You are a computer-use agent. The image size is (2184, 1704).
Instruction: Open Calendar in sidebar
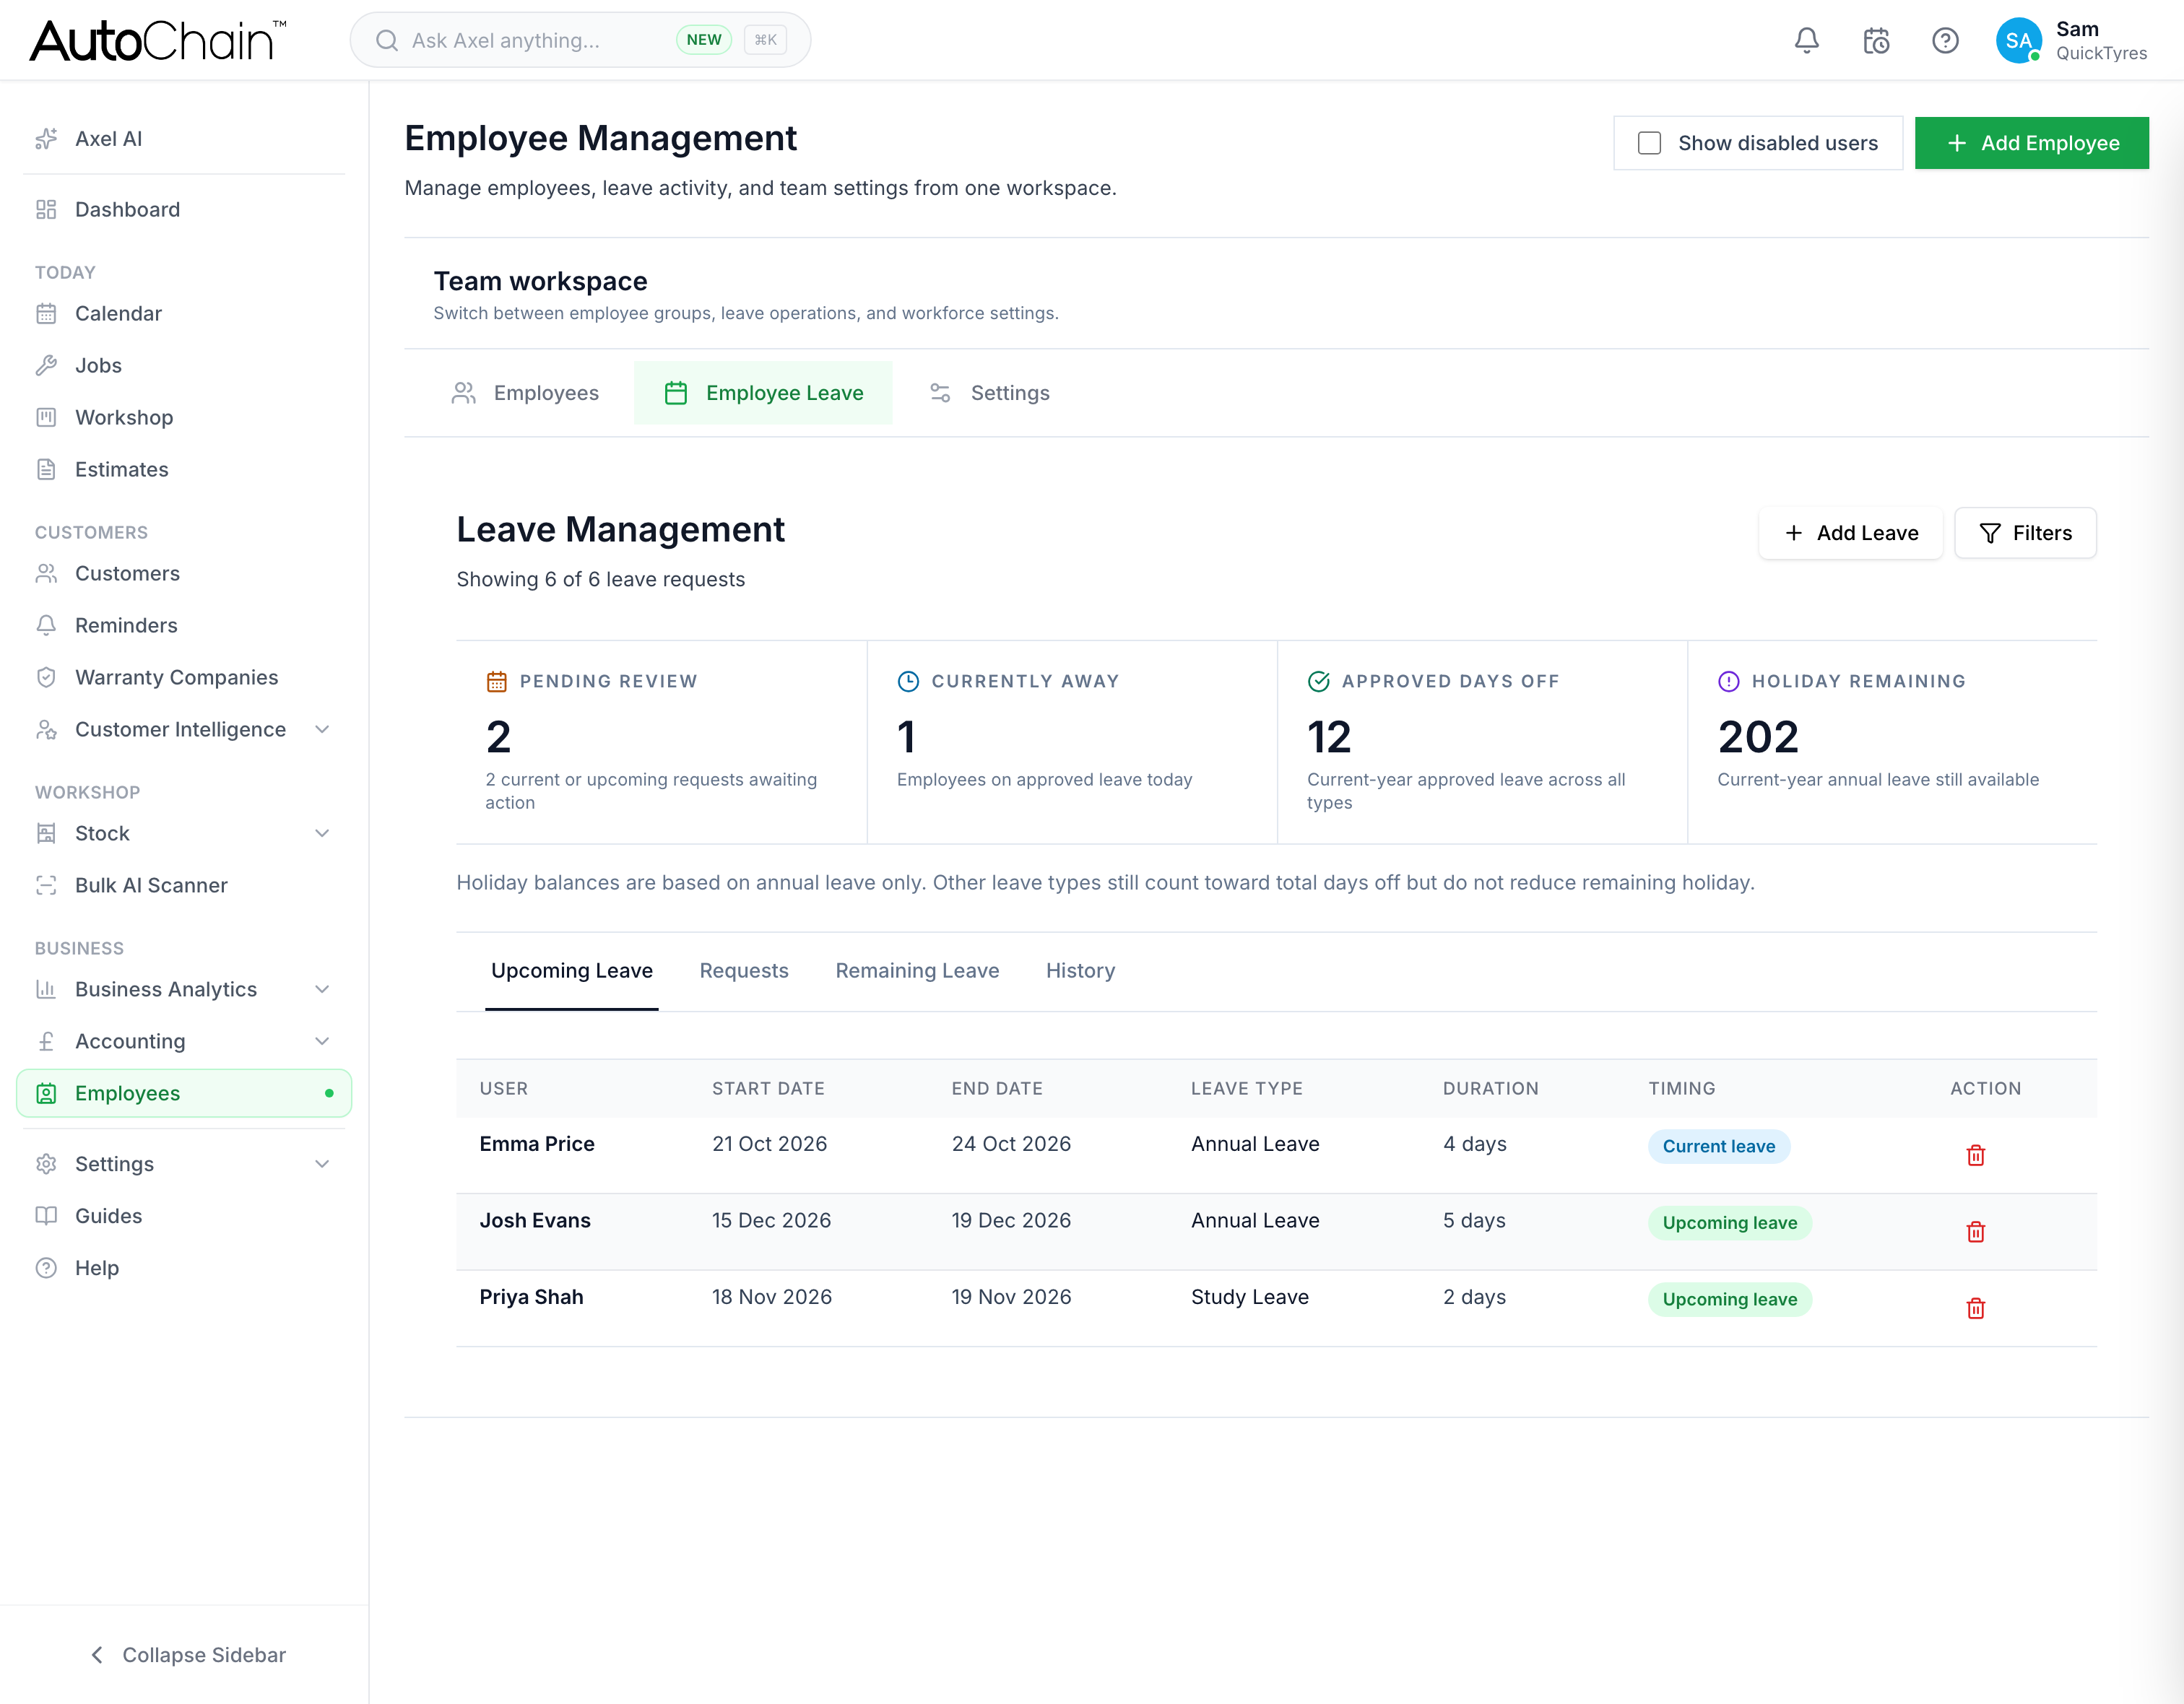[184, 313]
